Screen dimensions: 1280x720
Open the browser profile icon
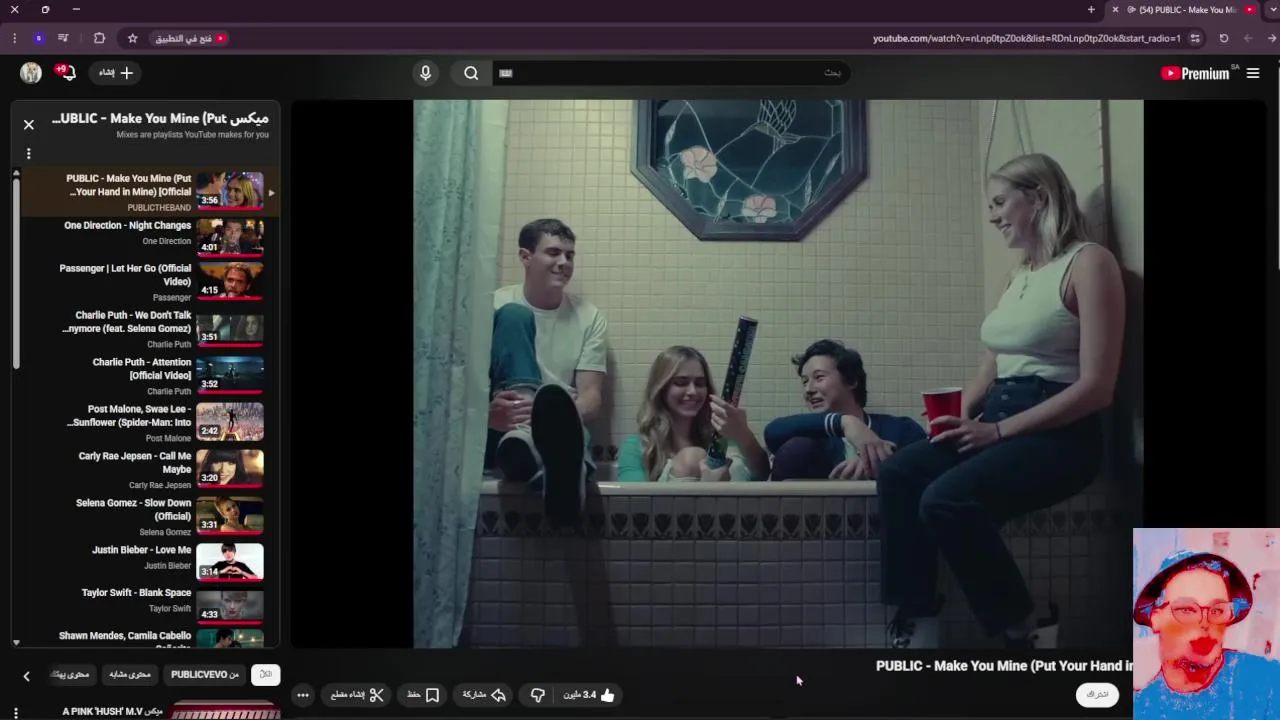[38, 38]
